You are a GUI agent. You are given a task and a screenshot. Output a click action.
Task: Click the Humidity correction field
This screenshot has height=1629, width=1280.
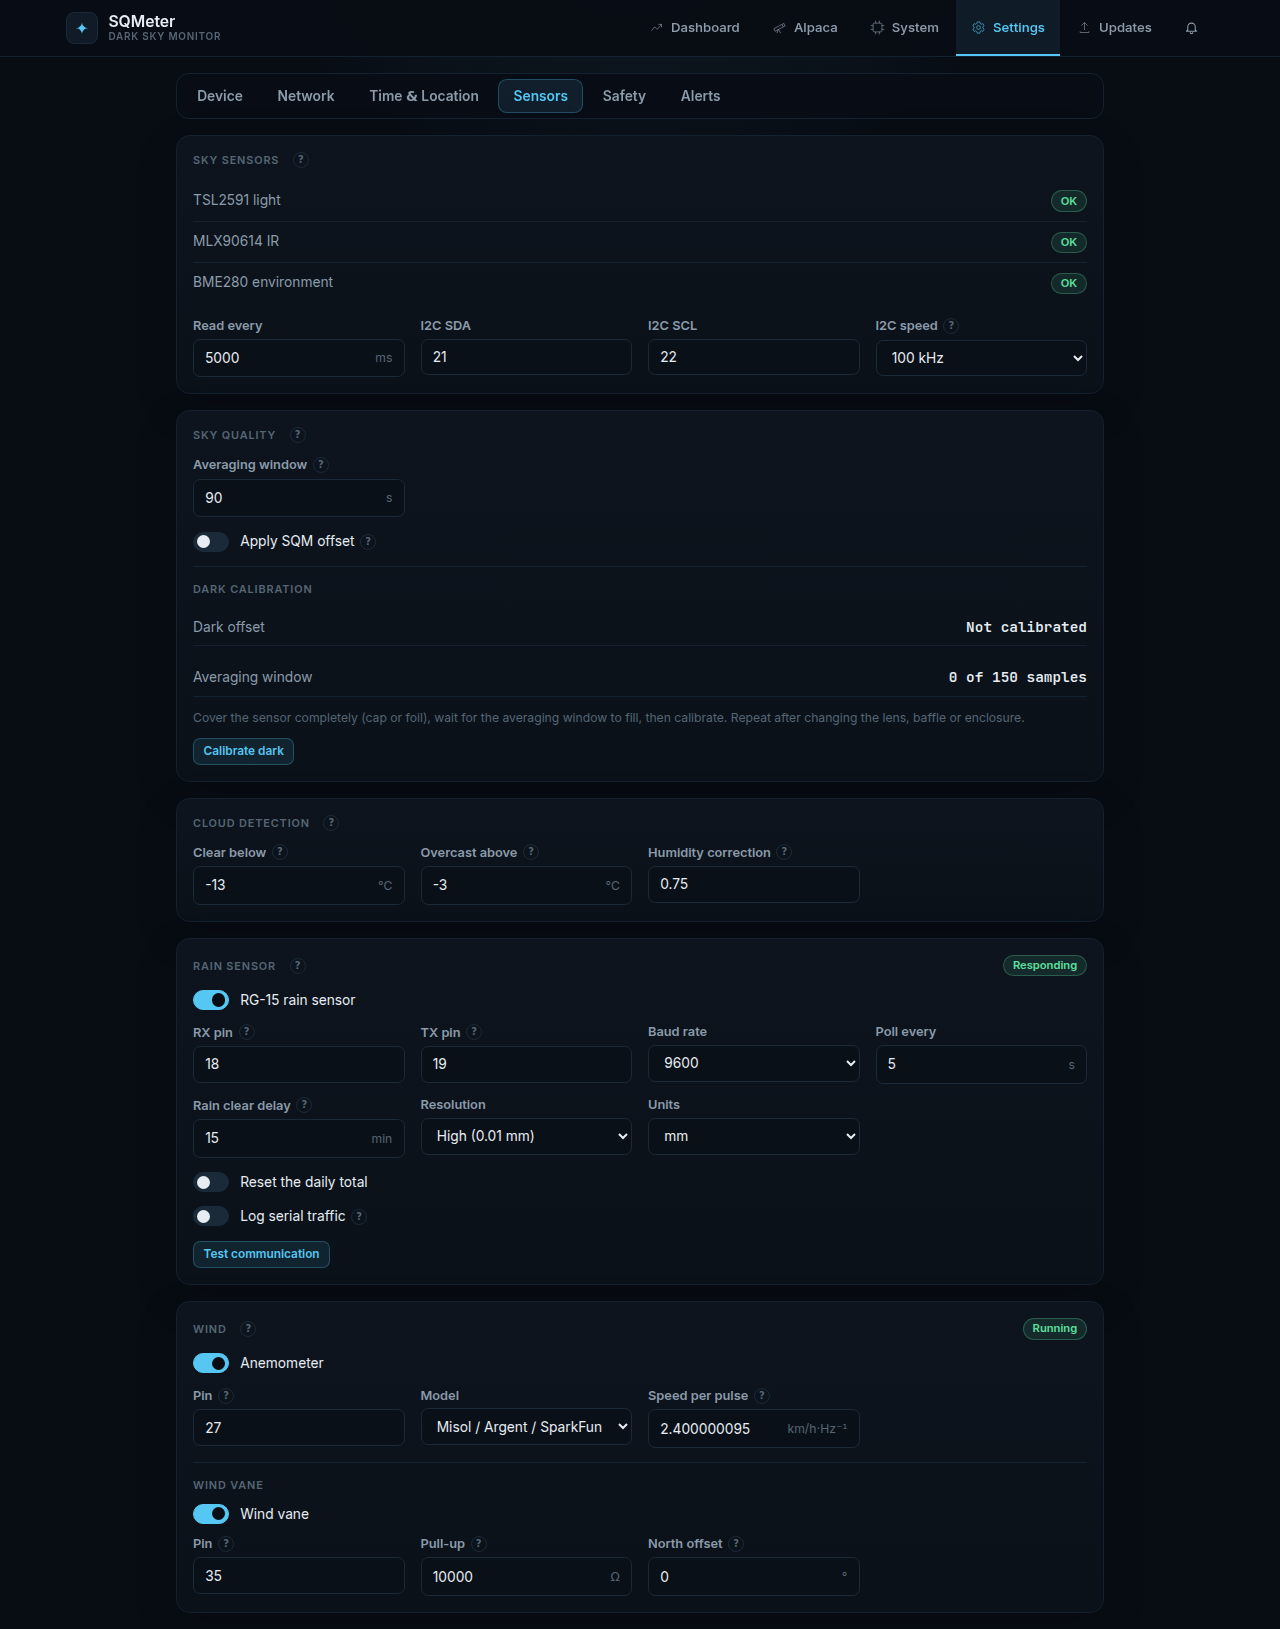(754, 884)
